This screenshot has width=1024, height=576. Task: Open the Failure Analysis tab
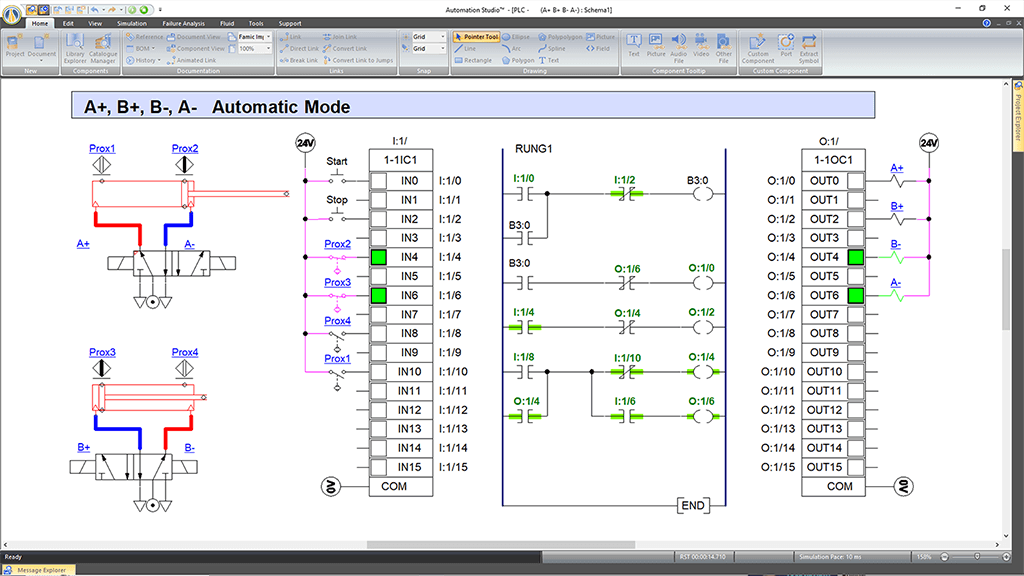tap(183, 22)
